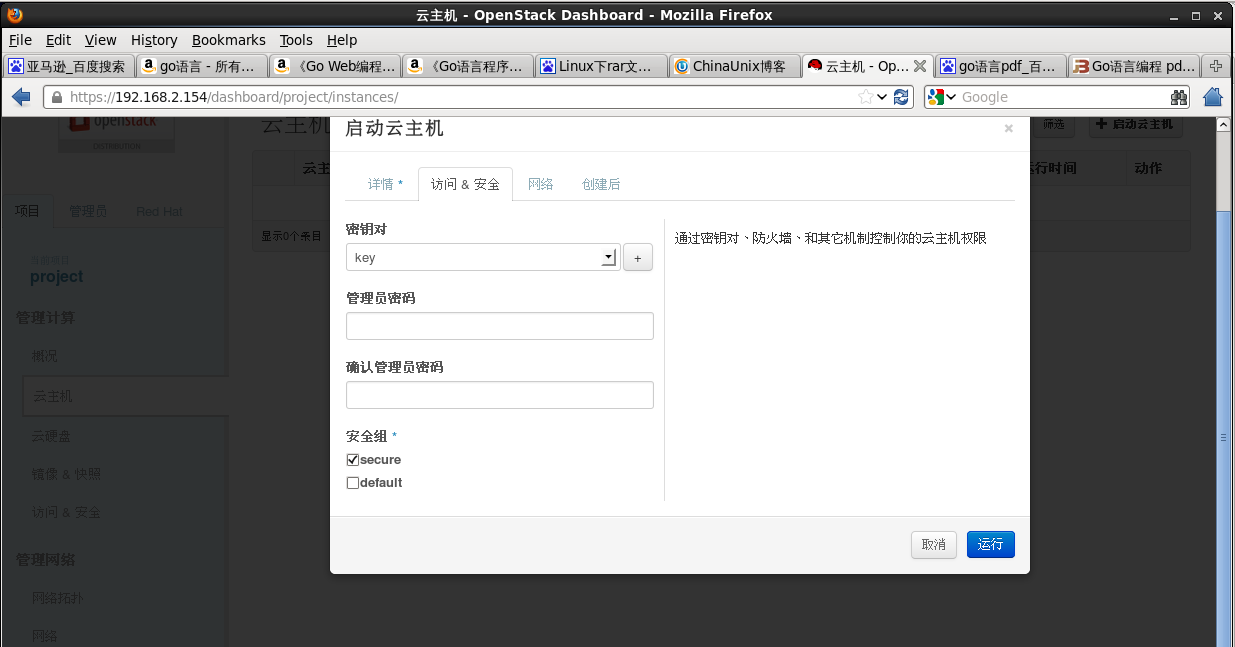Viewport: 1235px width, 647px height.
Task: Uncheck the secure security group
Action: pos(352,459)
